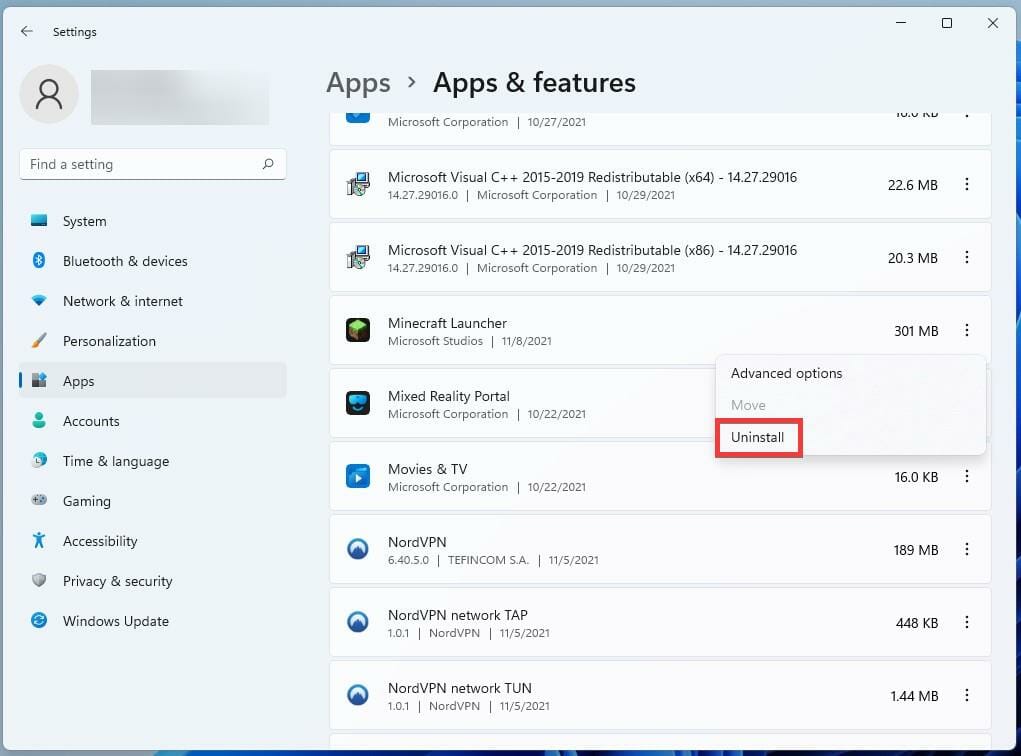
Task: Open Accessibility settings
Action: pyautogui.click(x=153, y=541)
